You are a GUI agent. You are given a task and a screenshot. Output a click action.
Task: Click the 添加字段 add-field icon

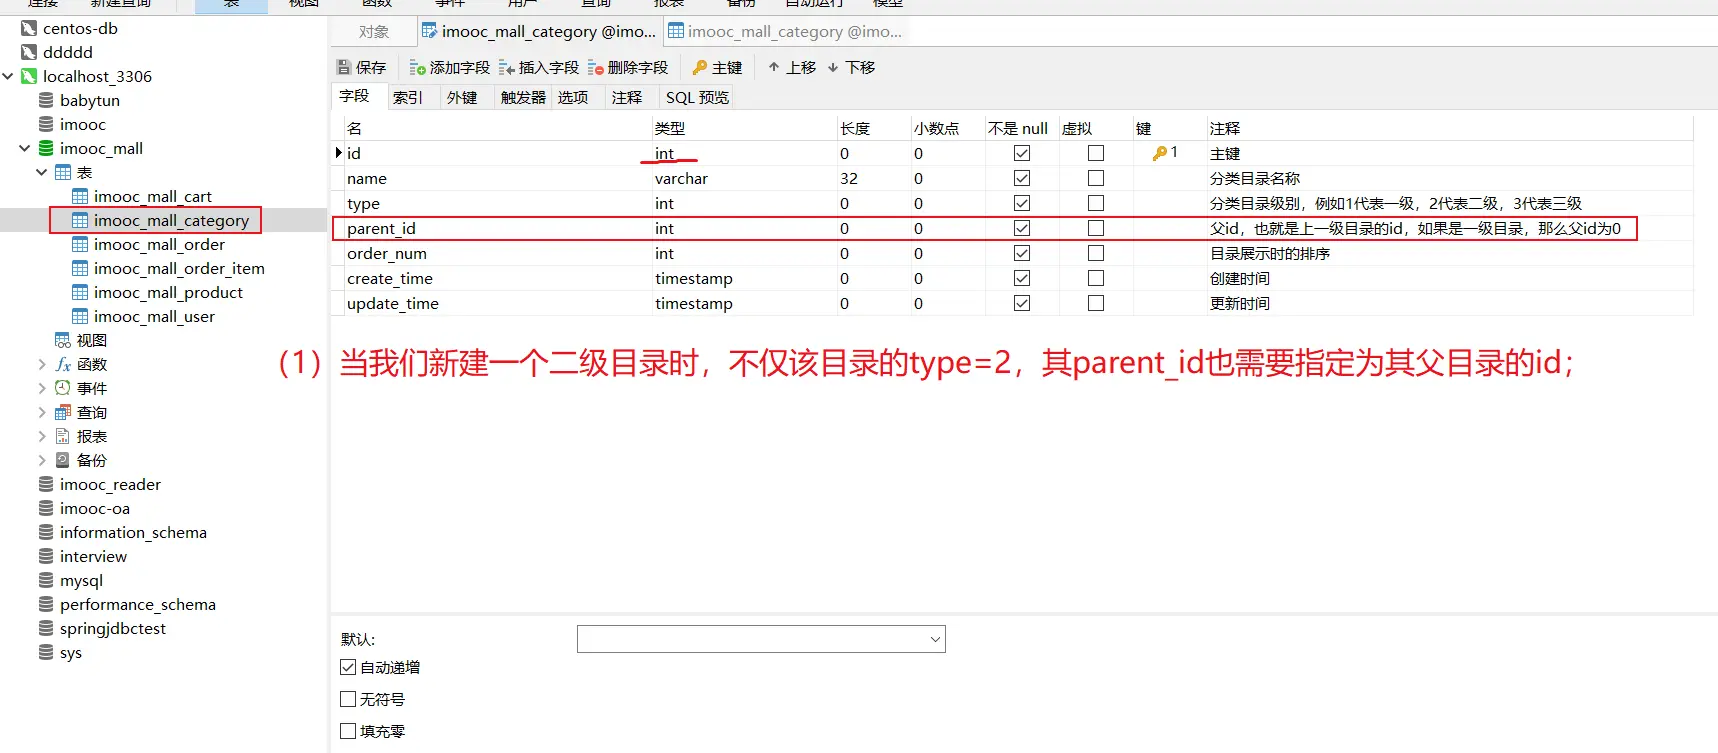[418, 68]
